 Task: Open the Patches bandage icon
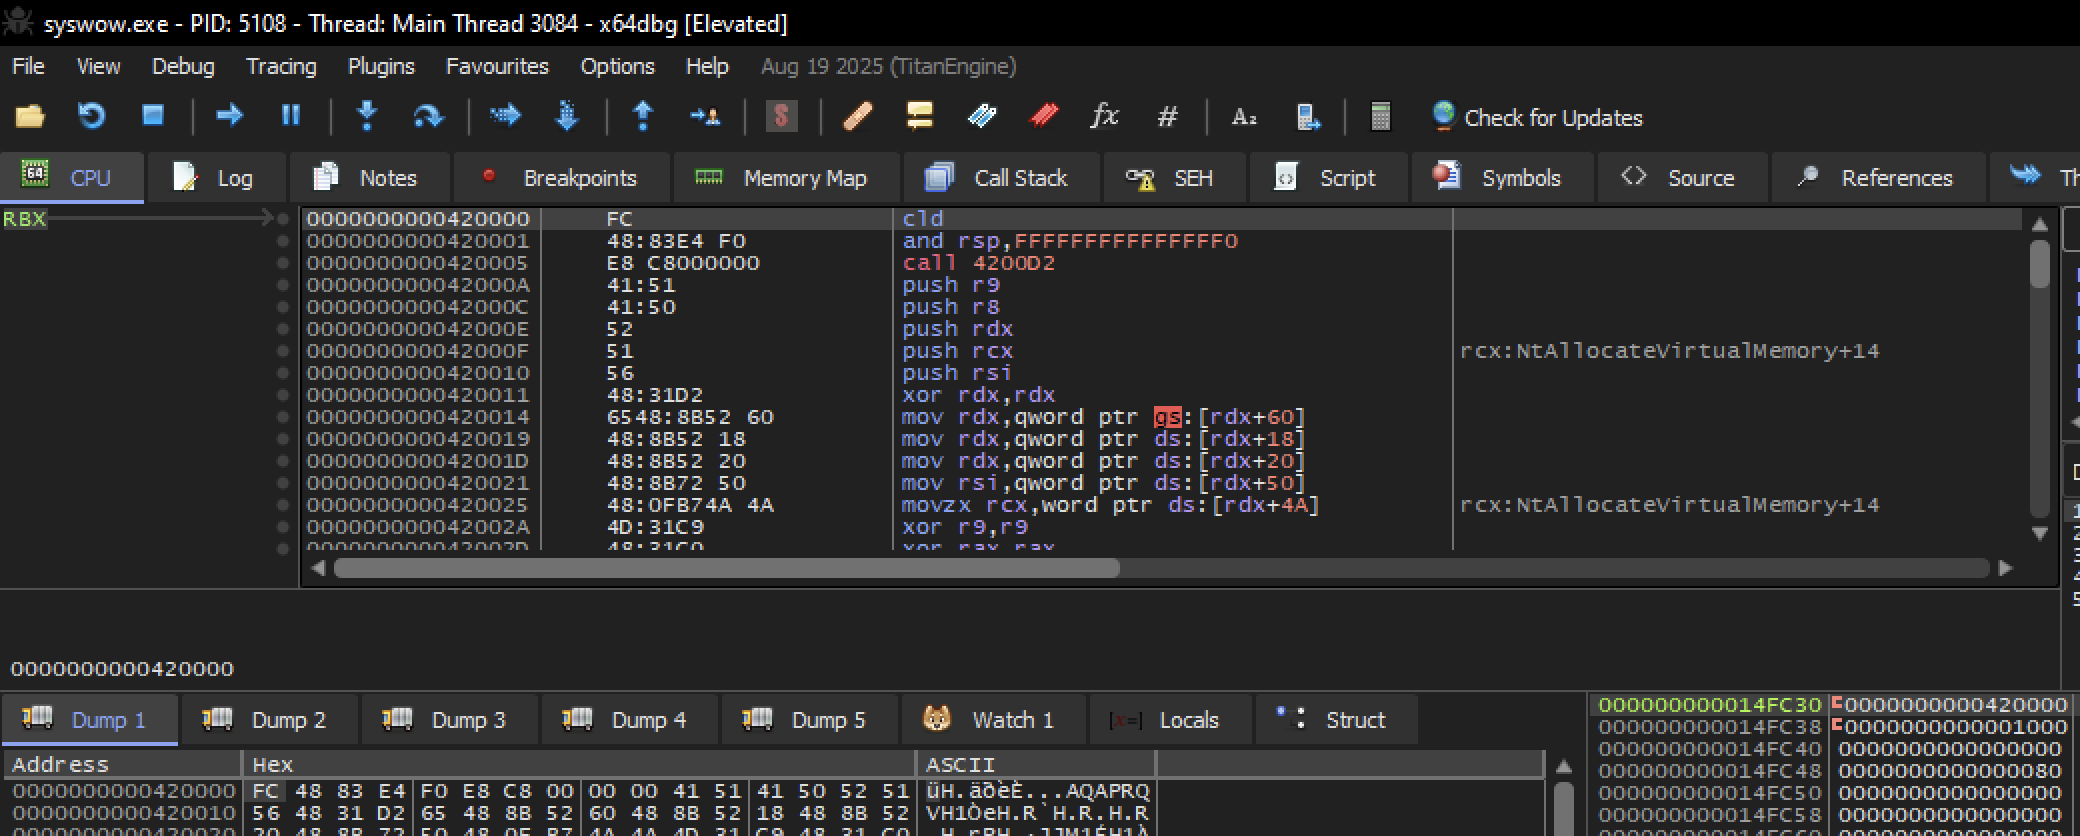click(x=858, y=117)
